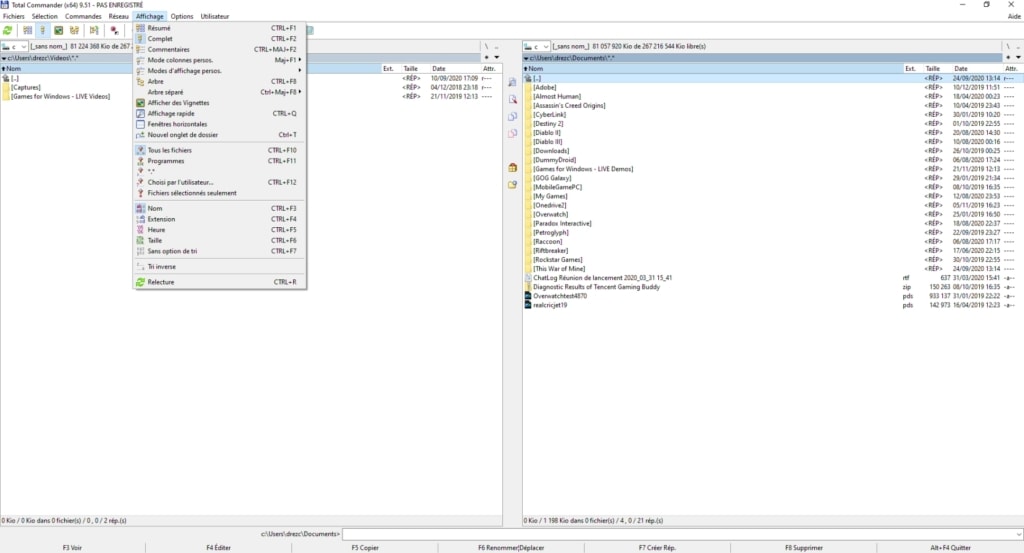Expand Mode colonnes persos. submenu
1024x553 pixels.
219,60
